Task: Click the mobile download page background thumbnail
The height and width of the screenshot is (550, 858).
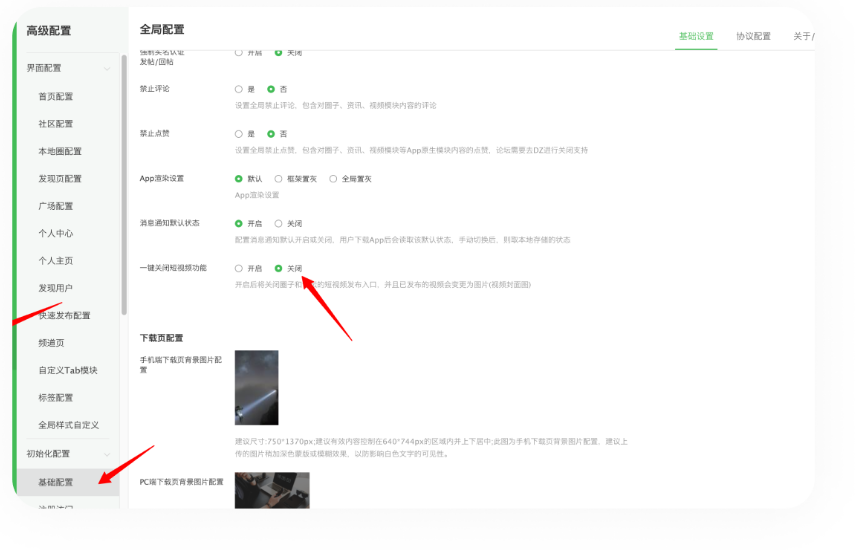Action: pos(256,388)
